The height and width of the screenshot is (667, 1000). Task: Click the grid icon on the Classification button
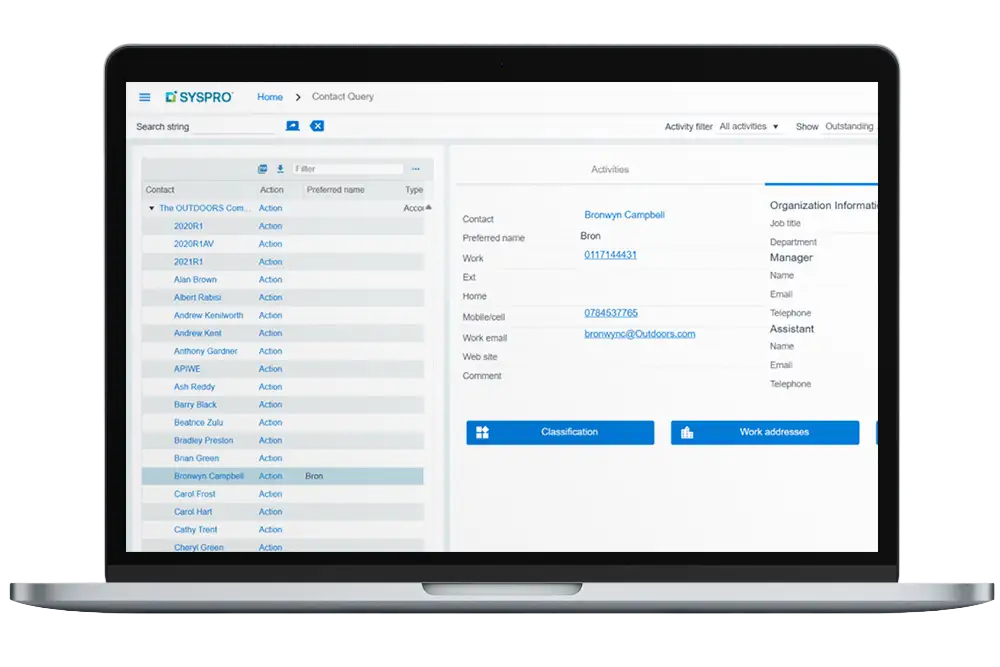(484, 432)
